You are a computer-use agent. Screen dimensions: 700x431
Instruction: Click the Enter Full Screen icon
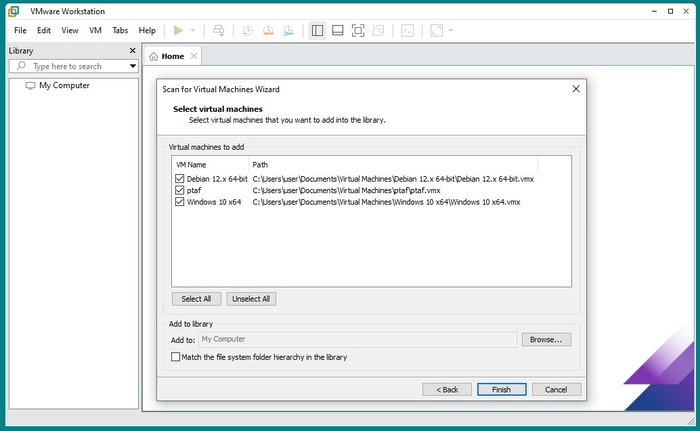[358, 30]
